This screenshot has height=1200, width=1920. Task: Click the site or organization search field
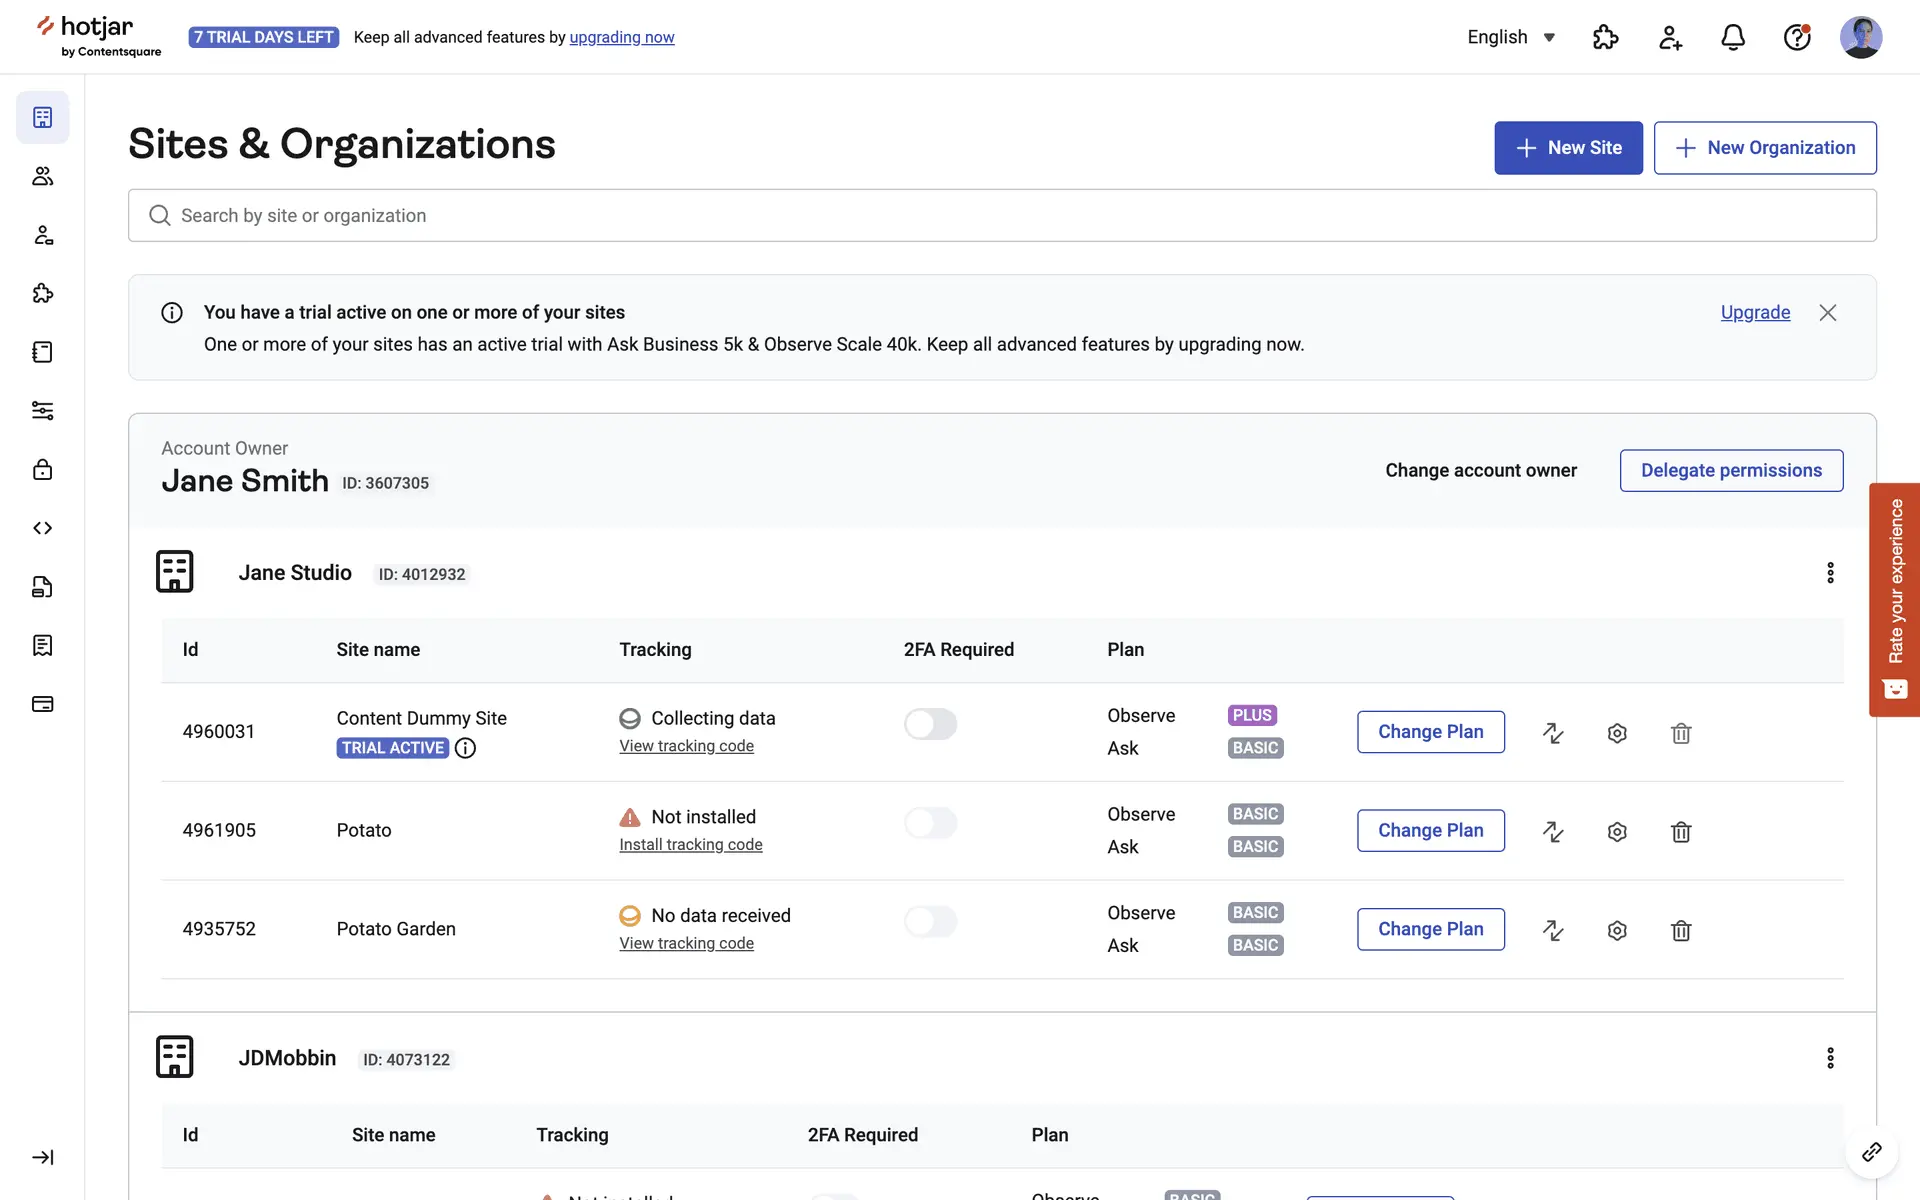(1000, 215)
